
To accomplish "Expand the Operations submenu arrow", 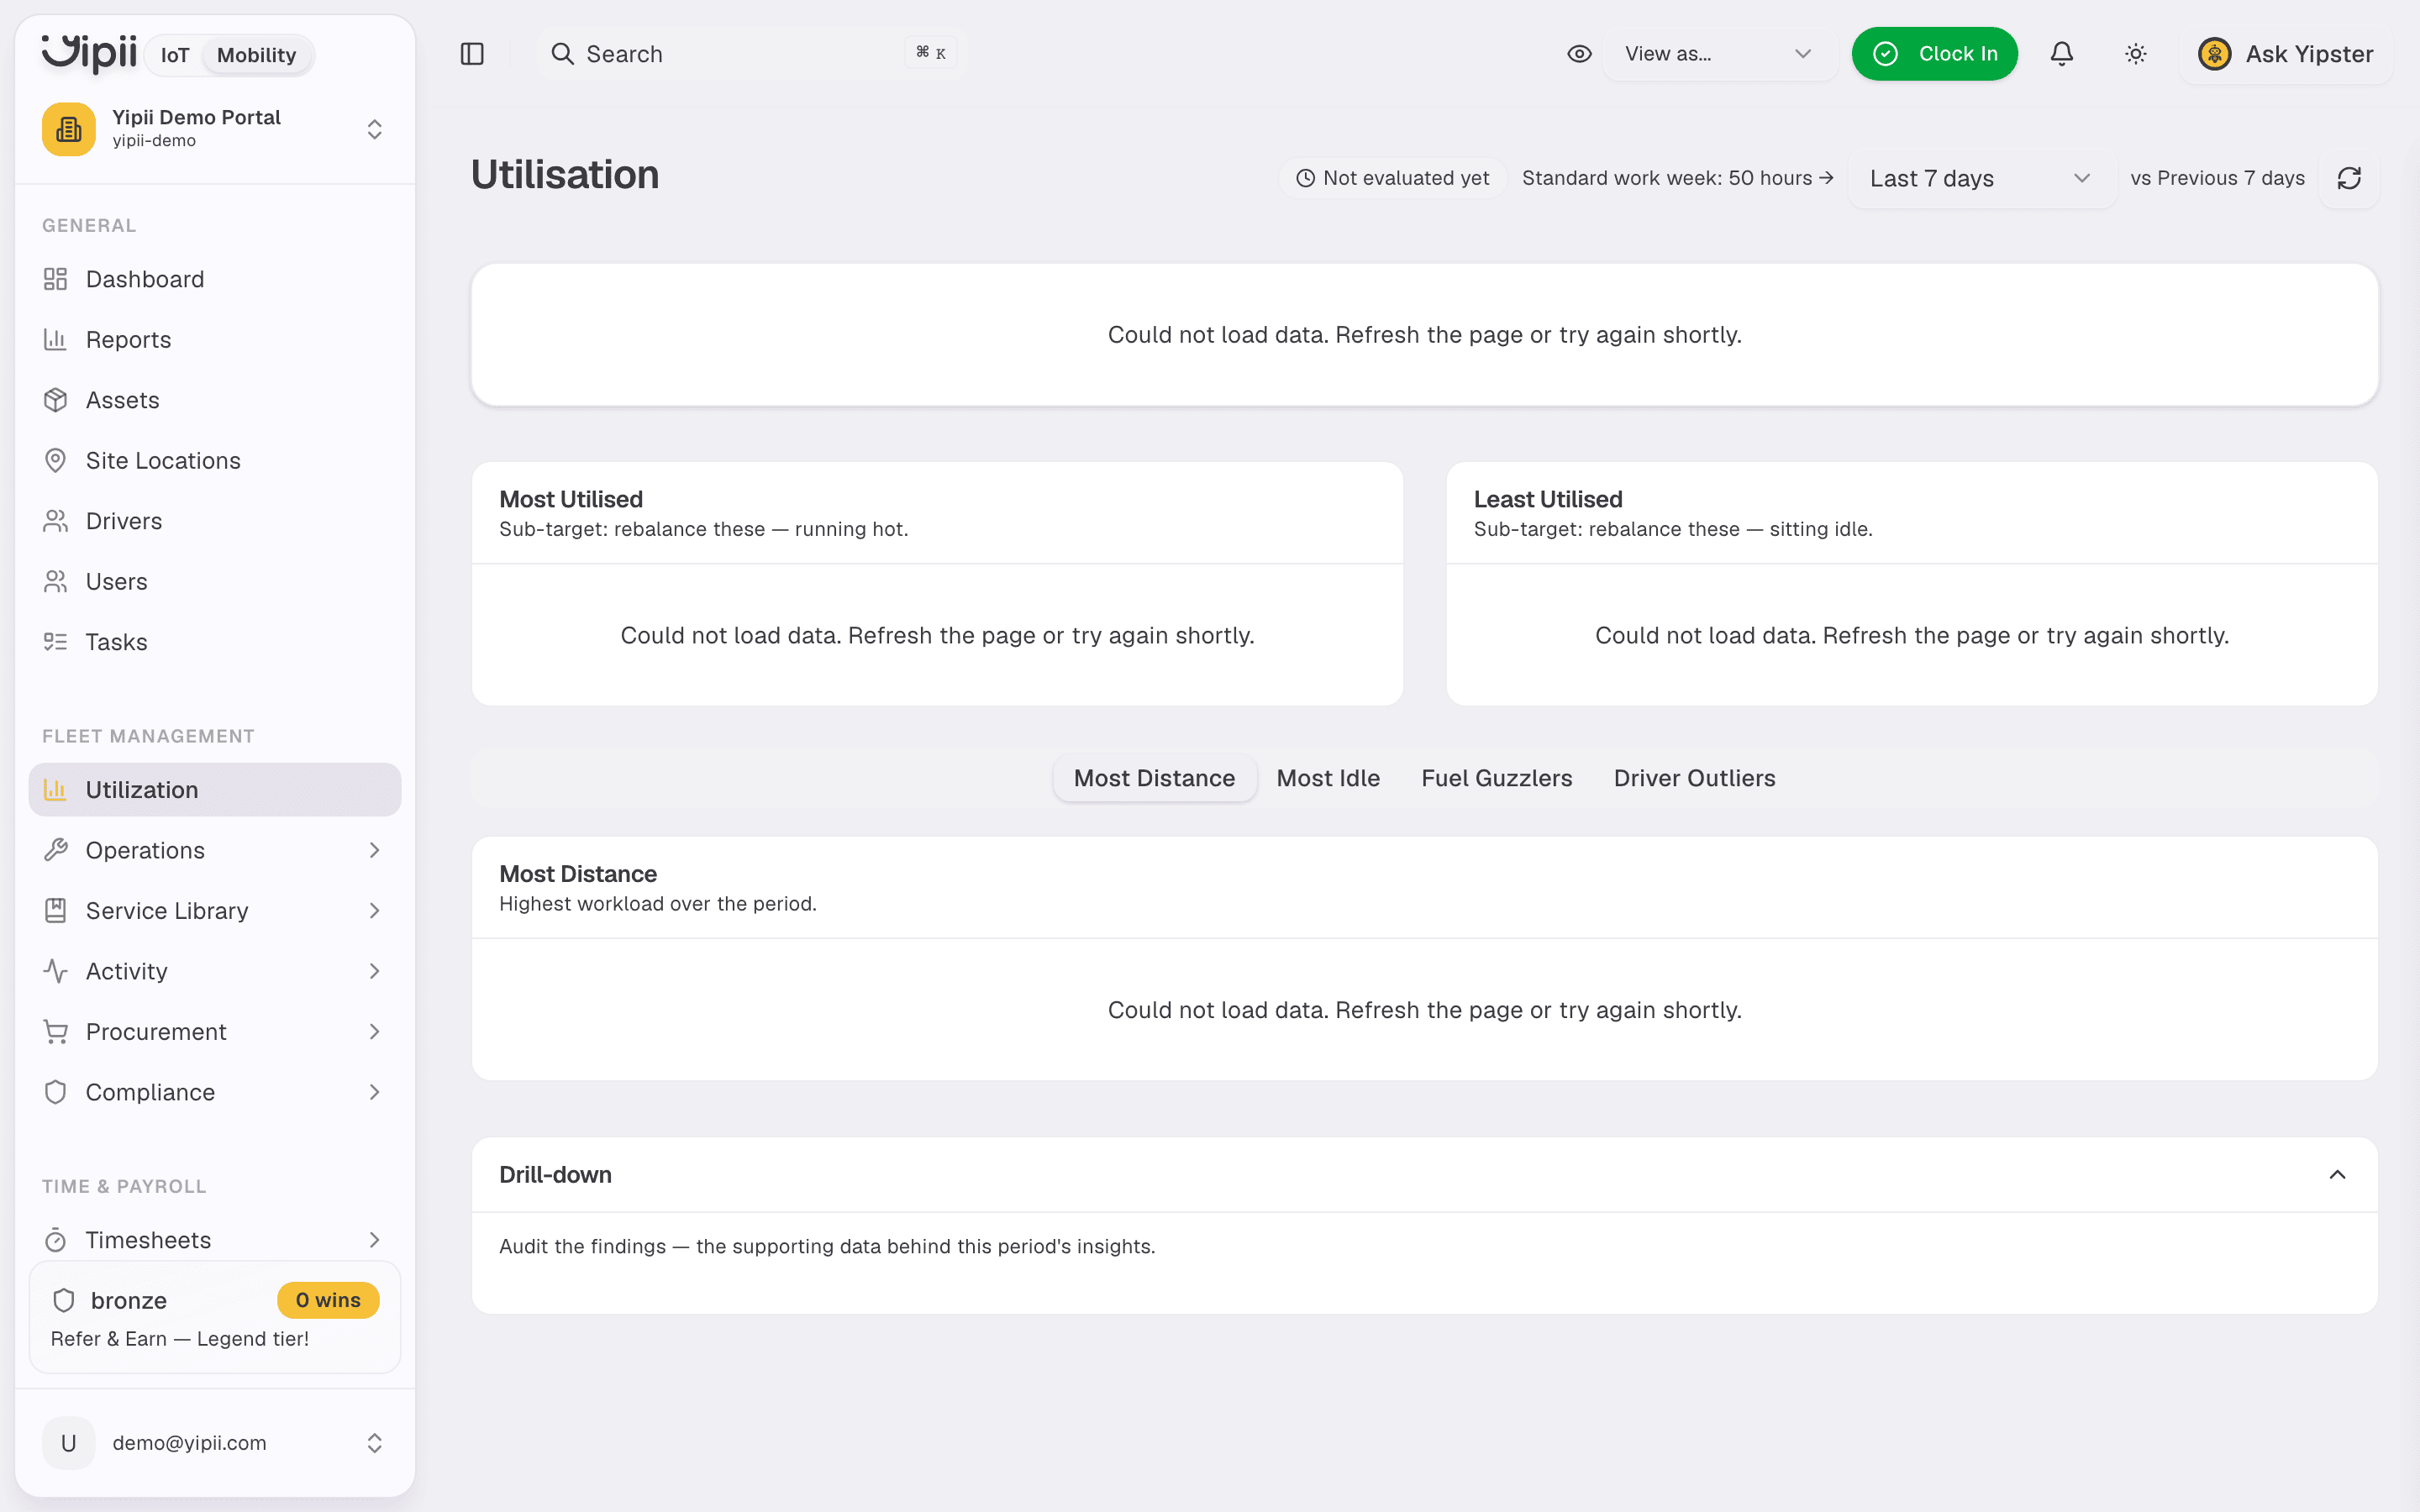I will [374, 850].
